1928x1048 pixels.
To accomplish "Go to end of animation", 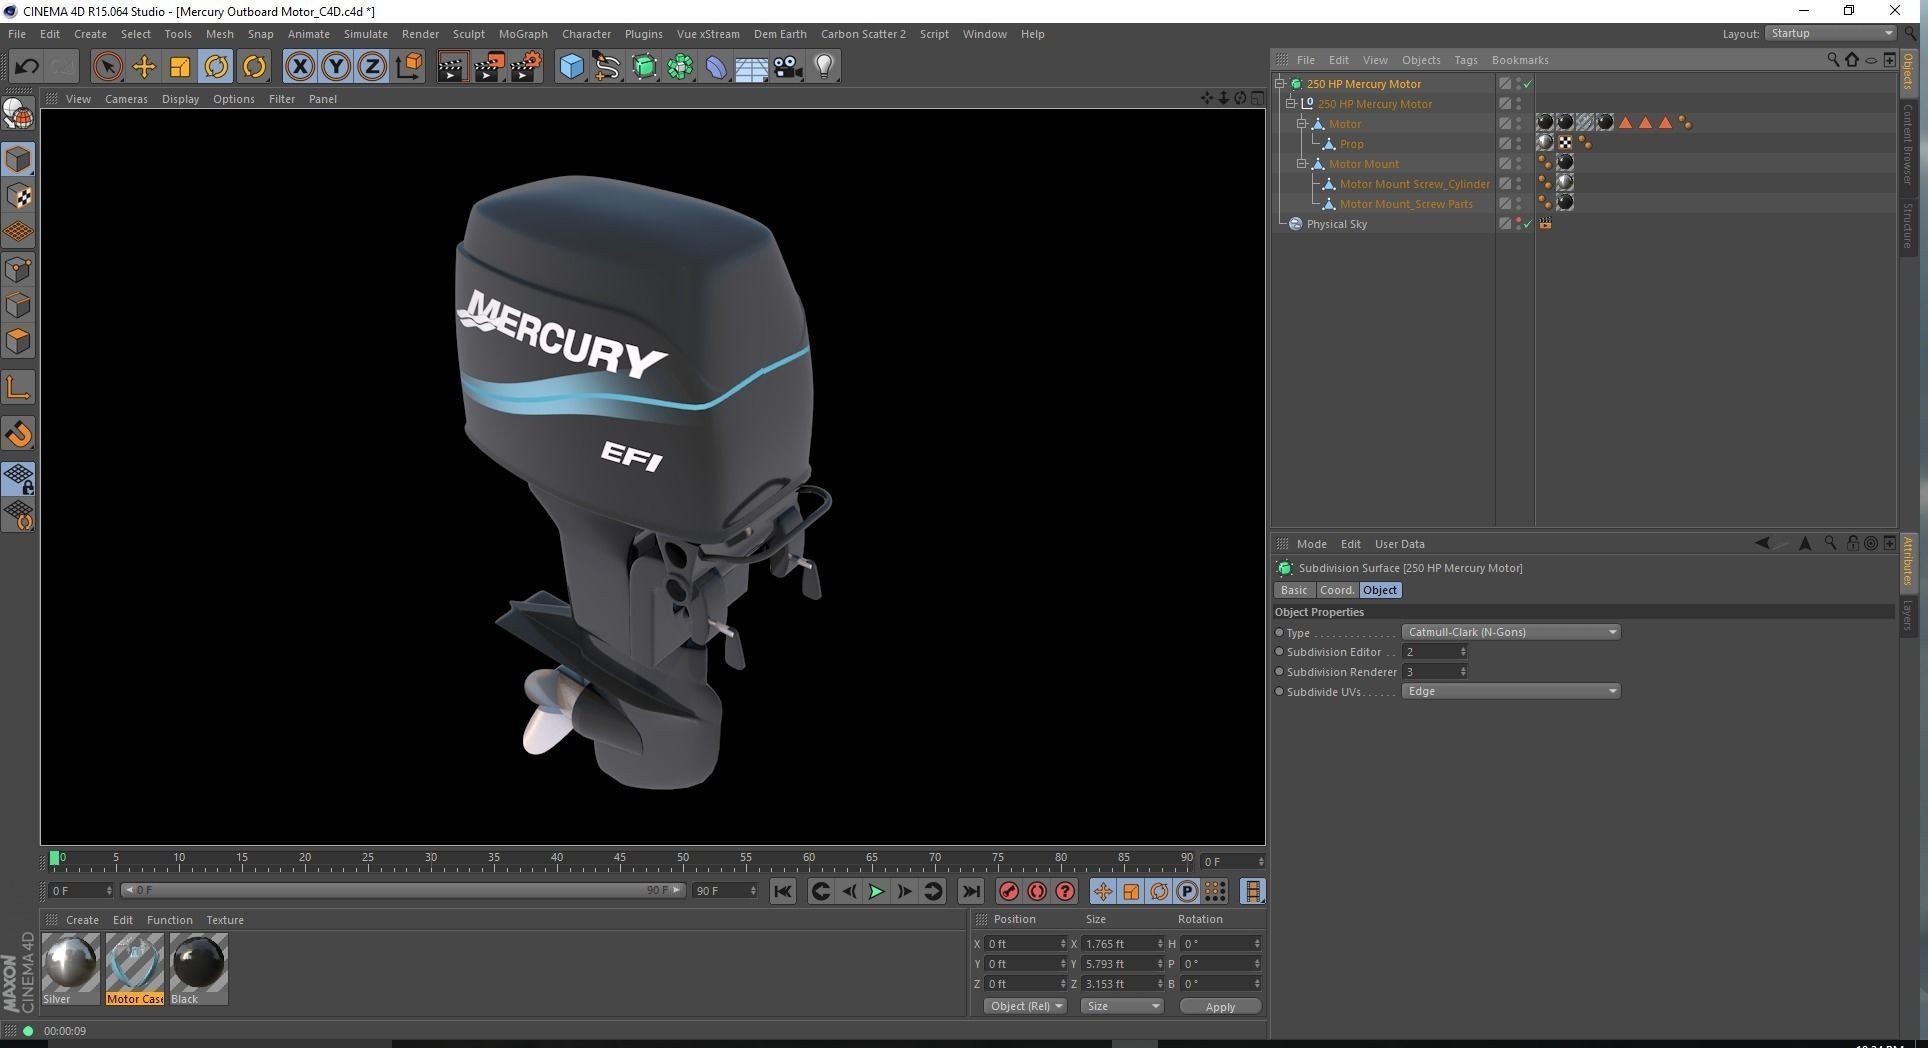I will click(x=970, y=892).
